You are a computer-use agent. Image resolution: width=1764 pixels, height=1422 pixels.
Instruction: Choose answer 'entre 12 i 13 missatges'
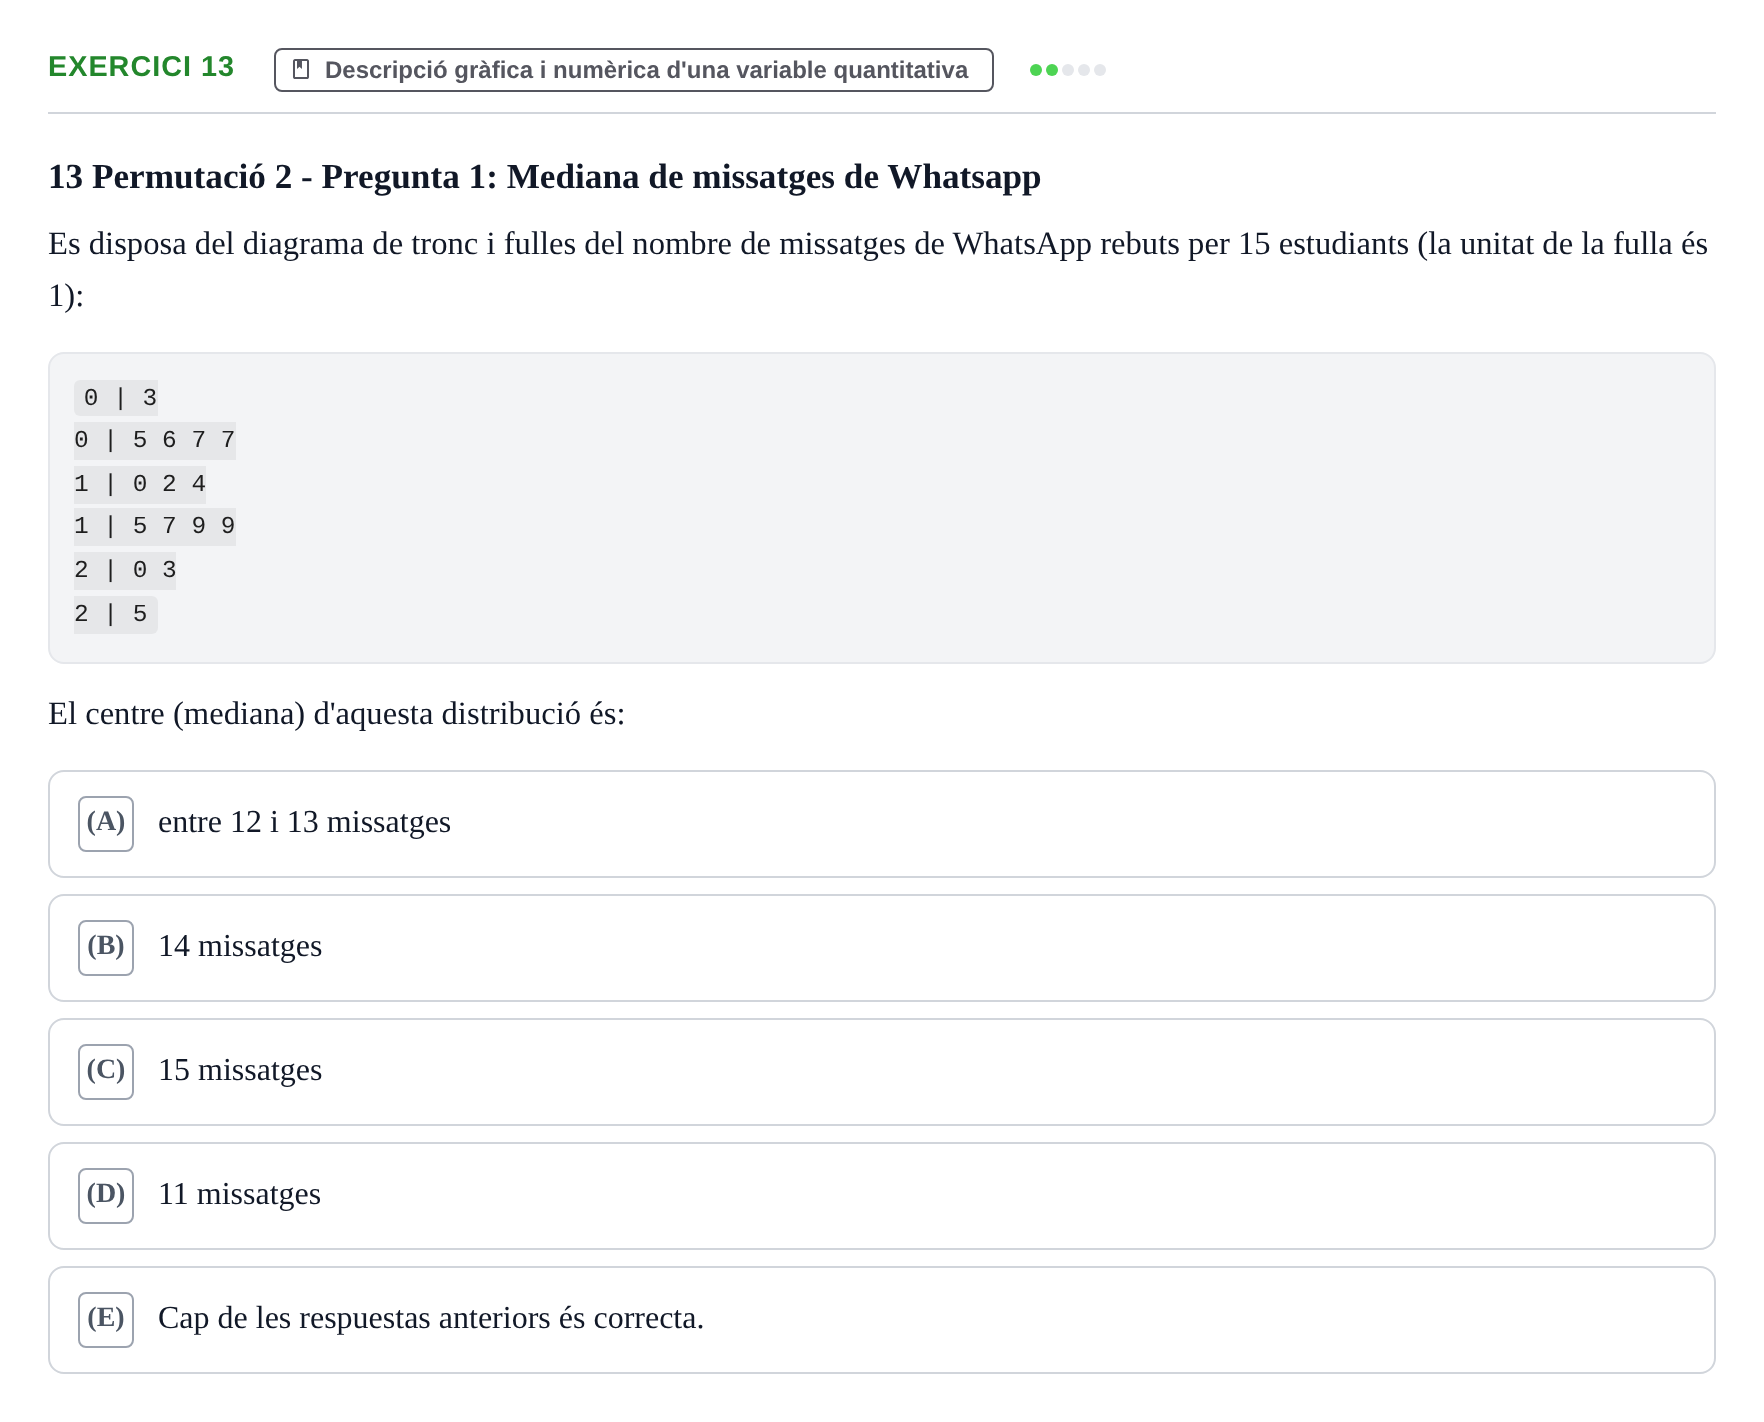(882, 824)
